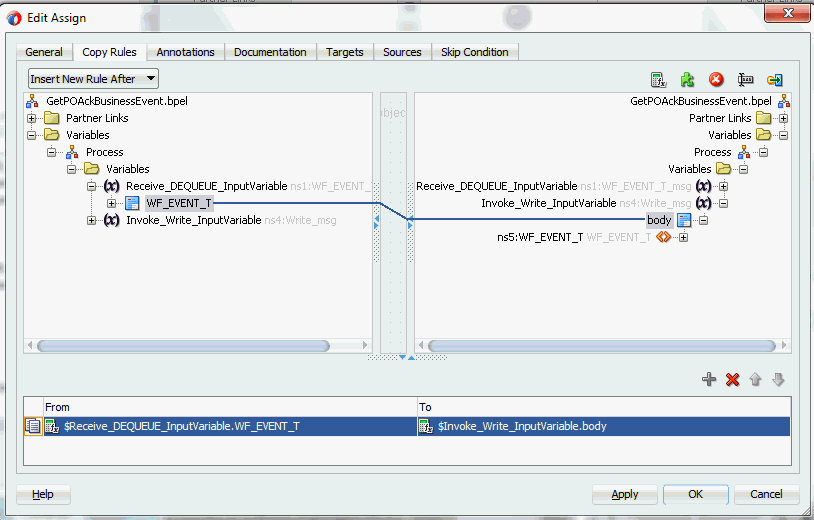814x520 pixels.
Task: Click the WF_EVENT_T part icon in left tree
Action: coord(132,203)
